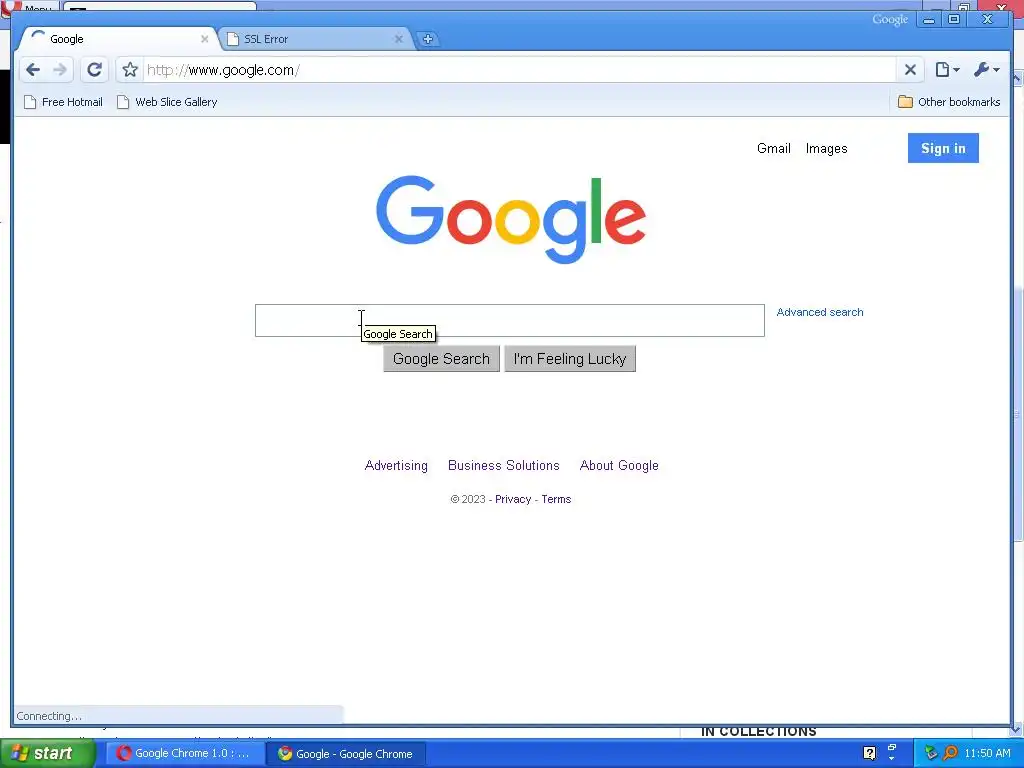The width and height of the screenshot is (1024, 768).
Task: Open a new tab with the plus button
Action: 428,39
